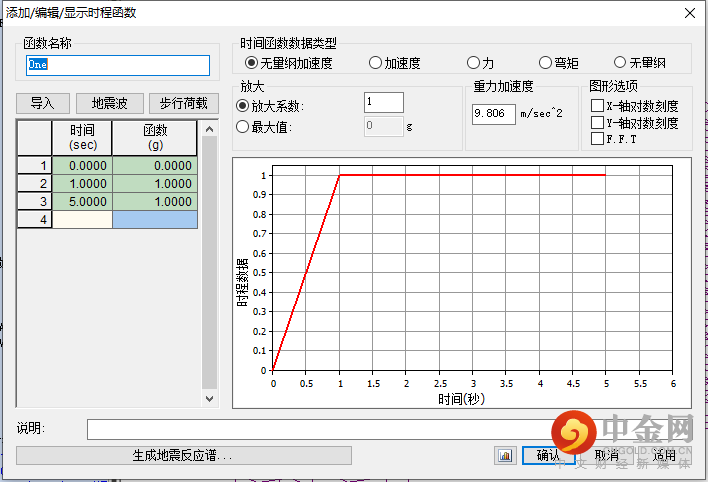Enable Y-轴对数刻度 checkbox
Viewport: 708px width, 482px height.
597,122
